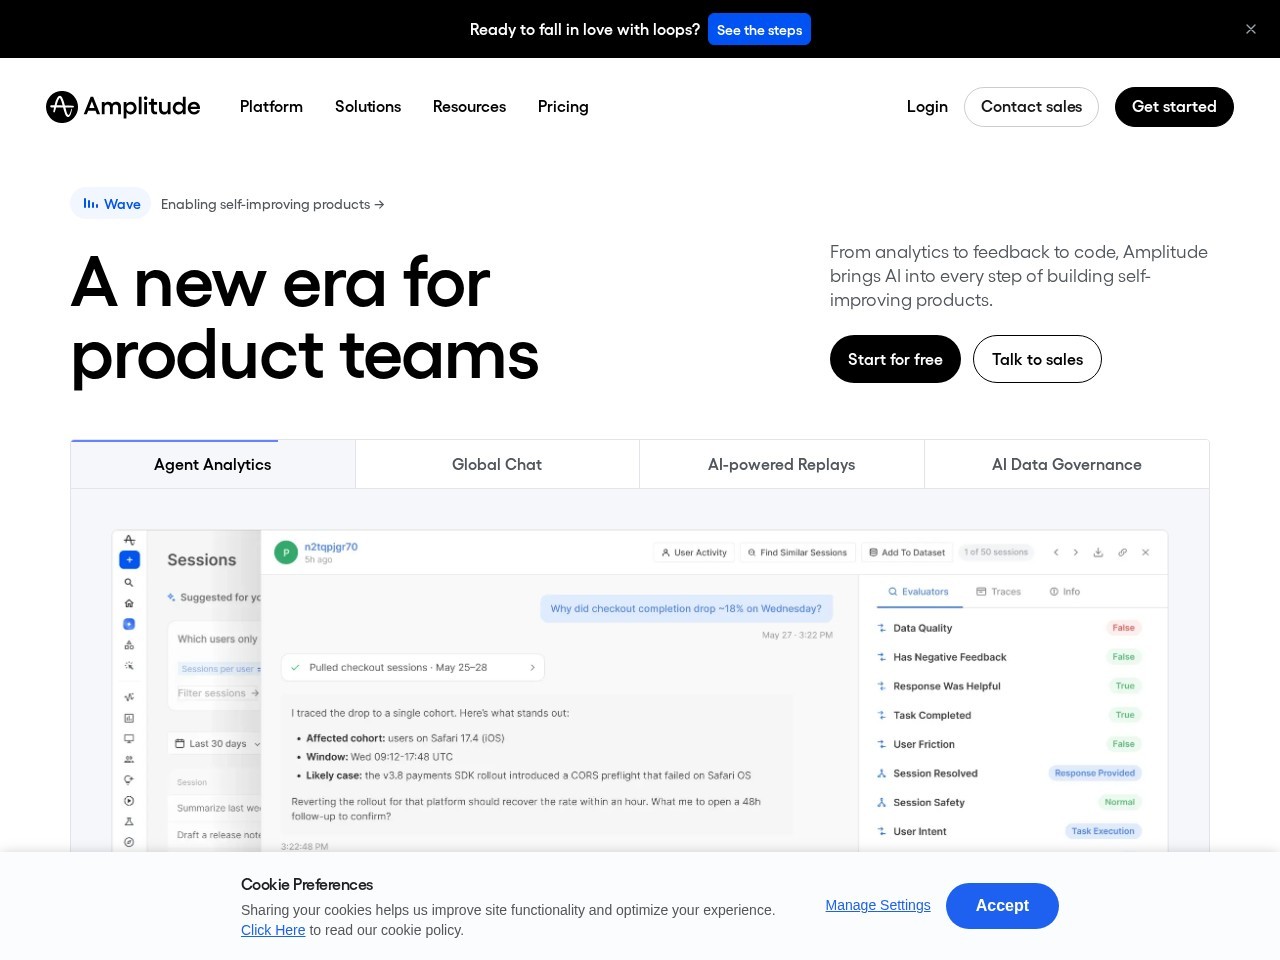Click the monitor icon in the app sidebar

tap(129, 739)
